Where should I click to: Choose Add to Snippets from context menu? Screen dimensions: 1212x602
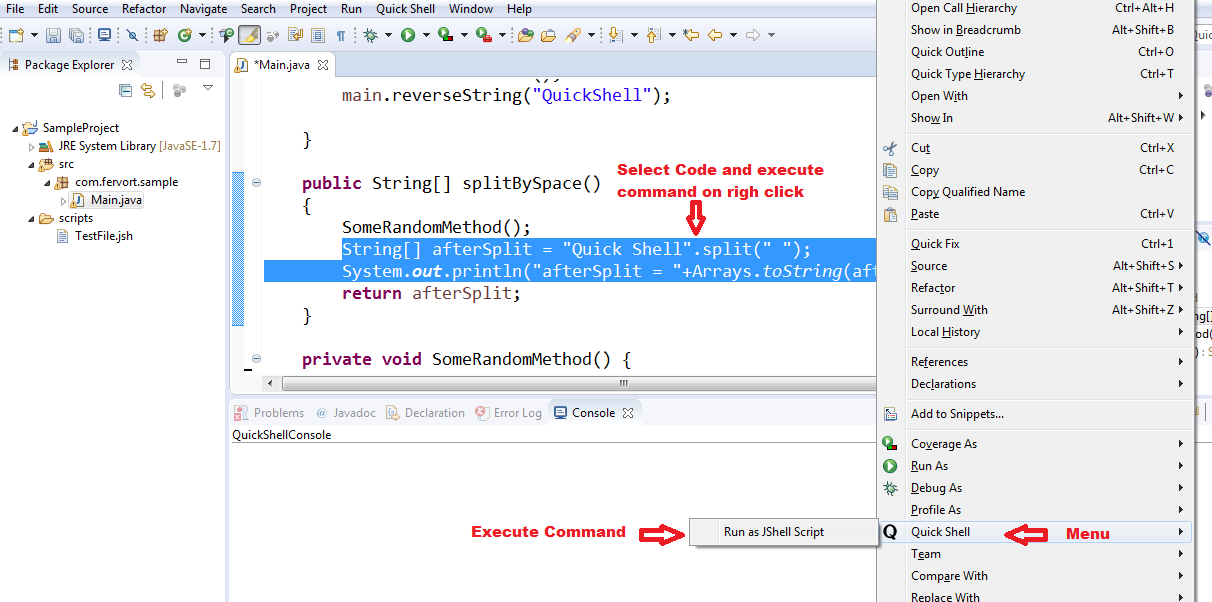pos(1034,414)
